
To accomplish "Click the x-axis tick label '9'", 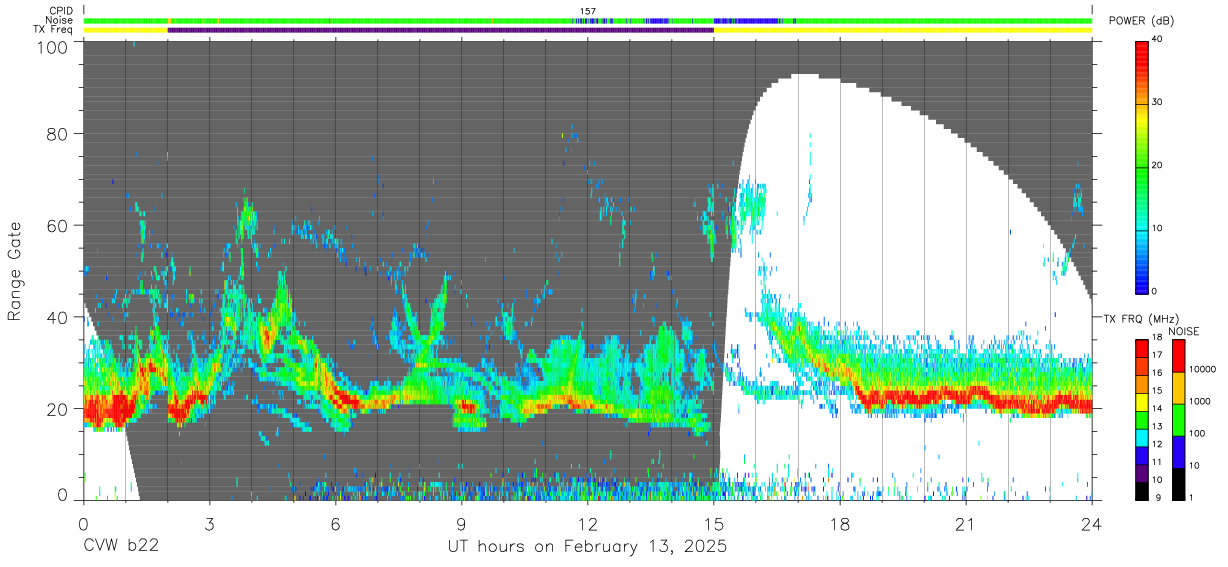I will (461, 524).
